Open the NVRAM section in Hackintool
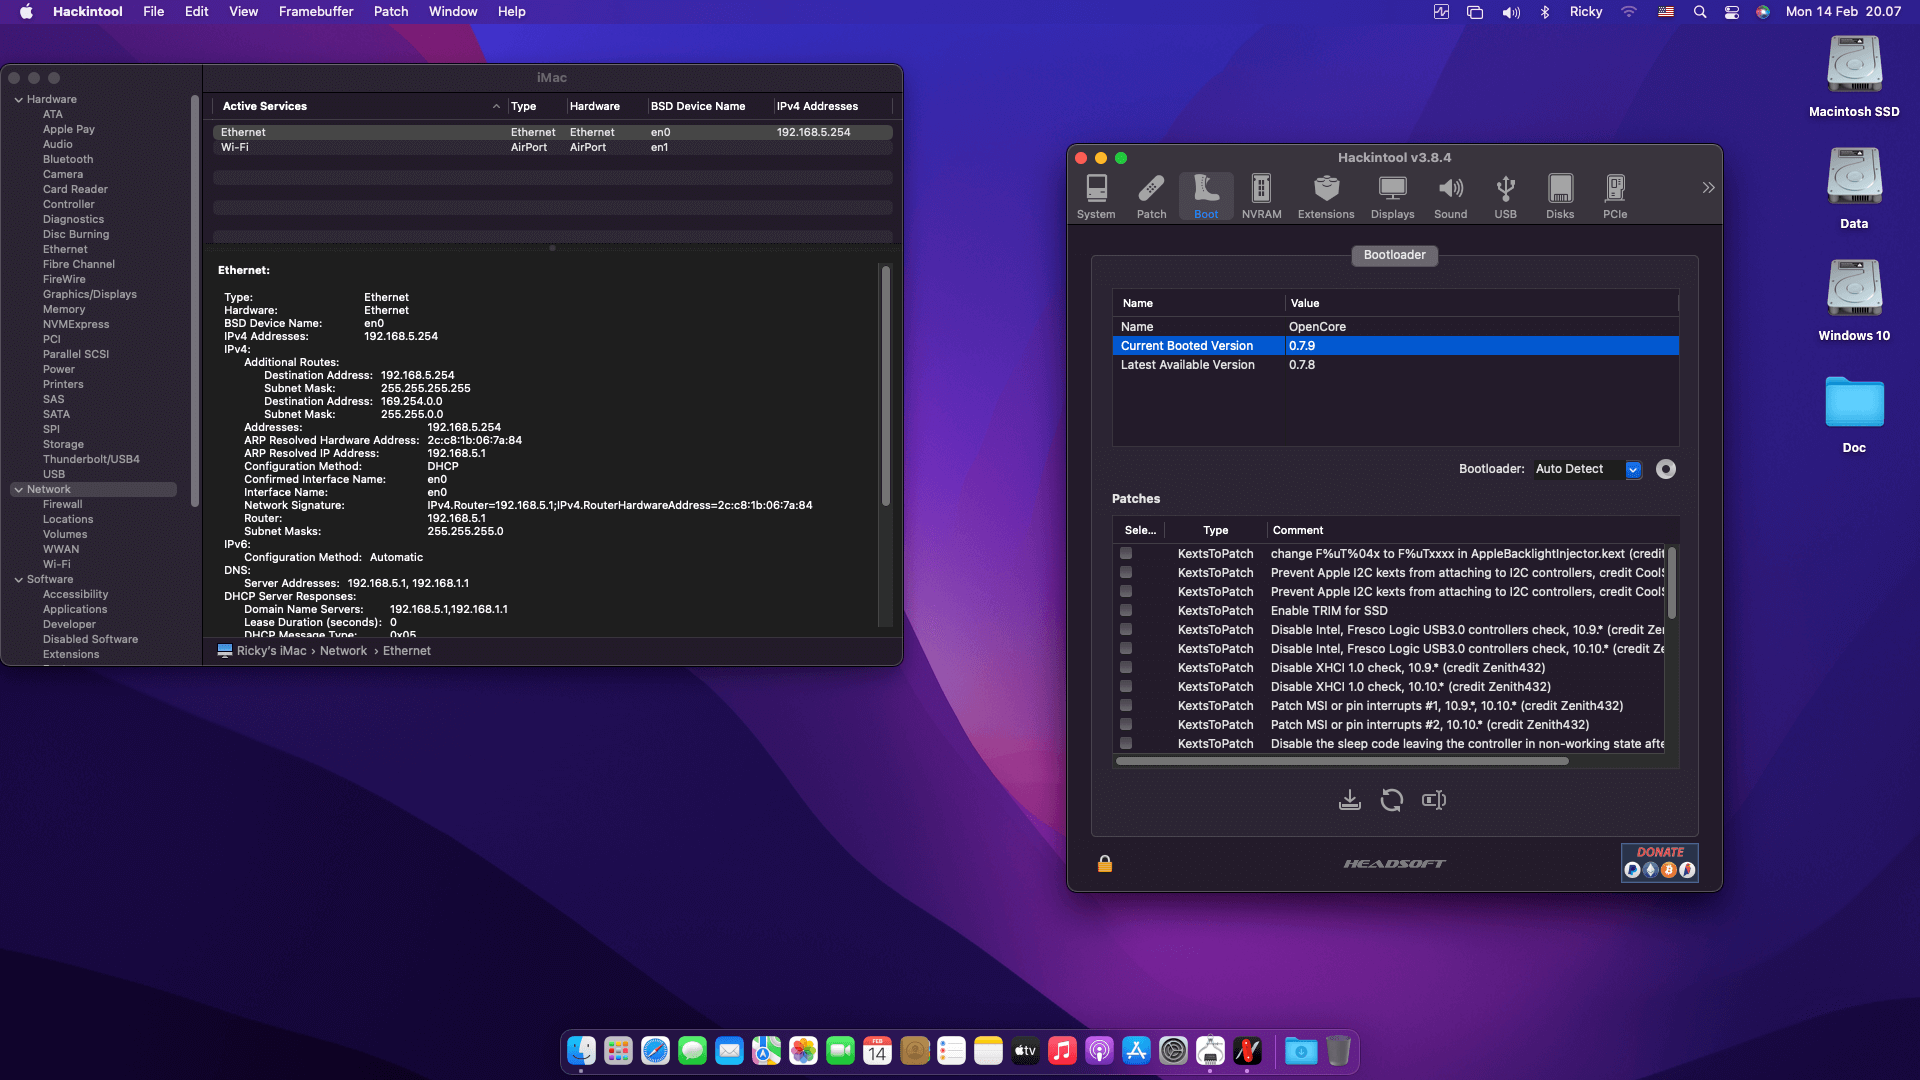This screenshot has height=1080, width=1920. 1261,197
